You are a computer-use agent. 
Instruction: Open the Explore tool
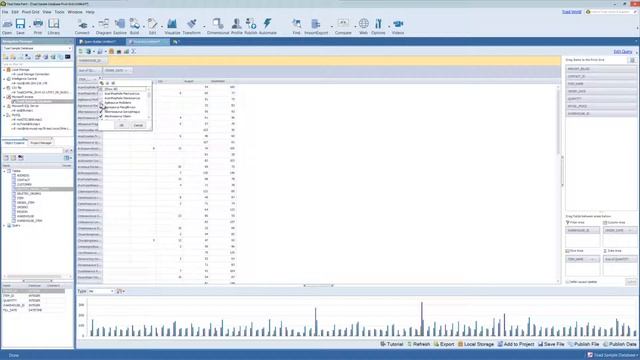pyautogui.click(x=120, y=27)
